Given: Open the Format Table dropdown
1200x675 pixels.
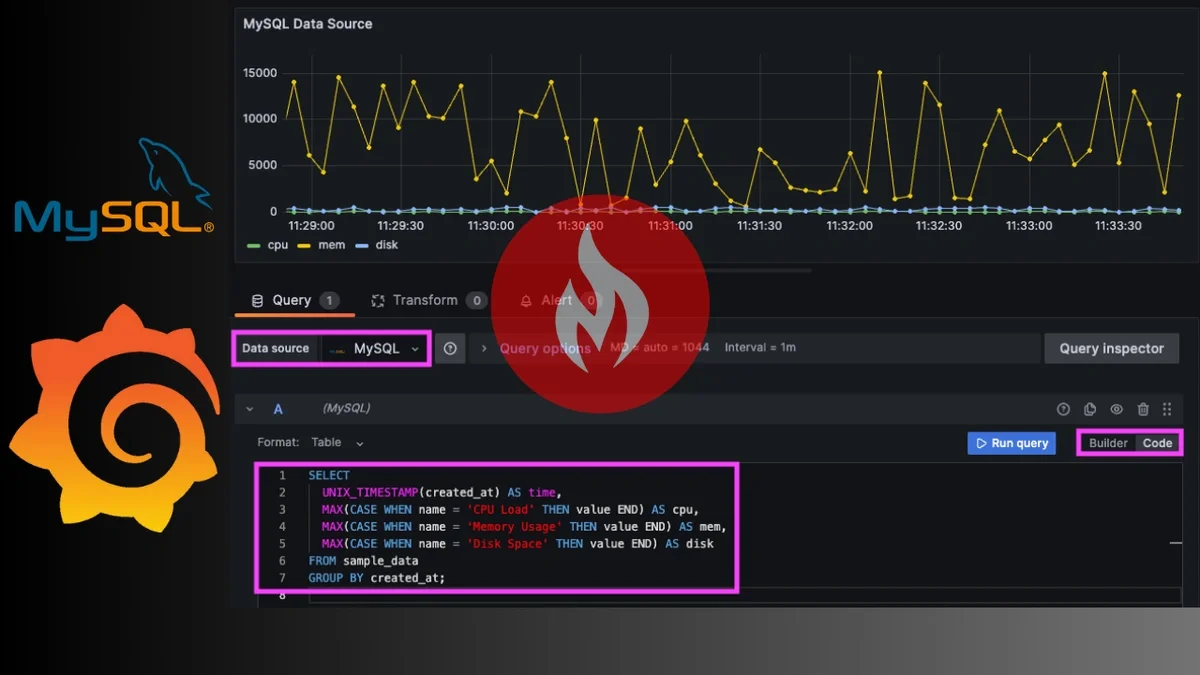Looking at the screenshot, I should coord(338,442).
